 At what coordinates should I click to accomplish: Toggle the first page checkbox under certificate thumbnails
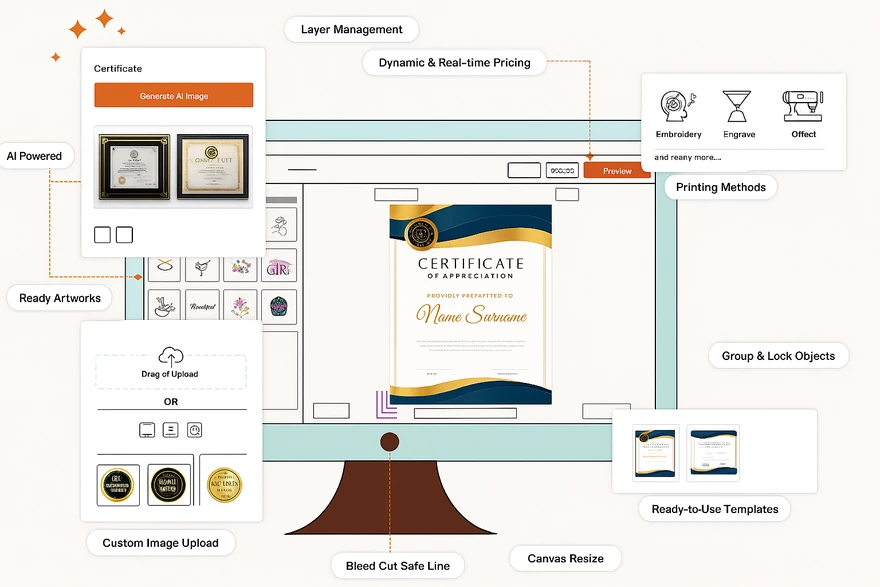pos(102,234)
